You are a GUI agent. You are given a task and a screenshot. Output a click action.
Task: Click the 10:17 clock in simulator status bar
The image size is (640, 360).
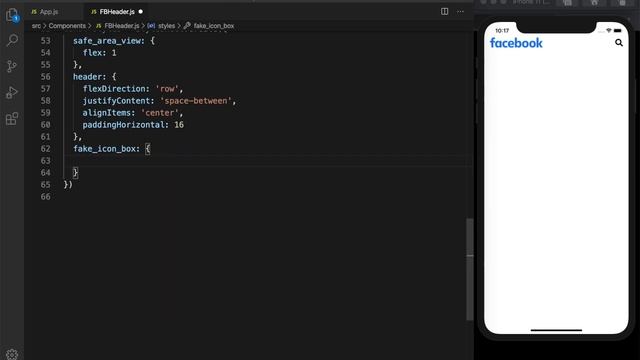pos(502,31)
